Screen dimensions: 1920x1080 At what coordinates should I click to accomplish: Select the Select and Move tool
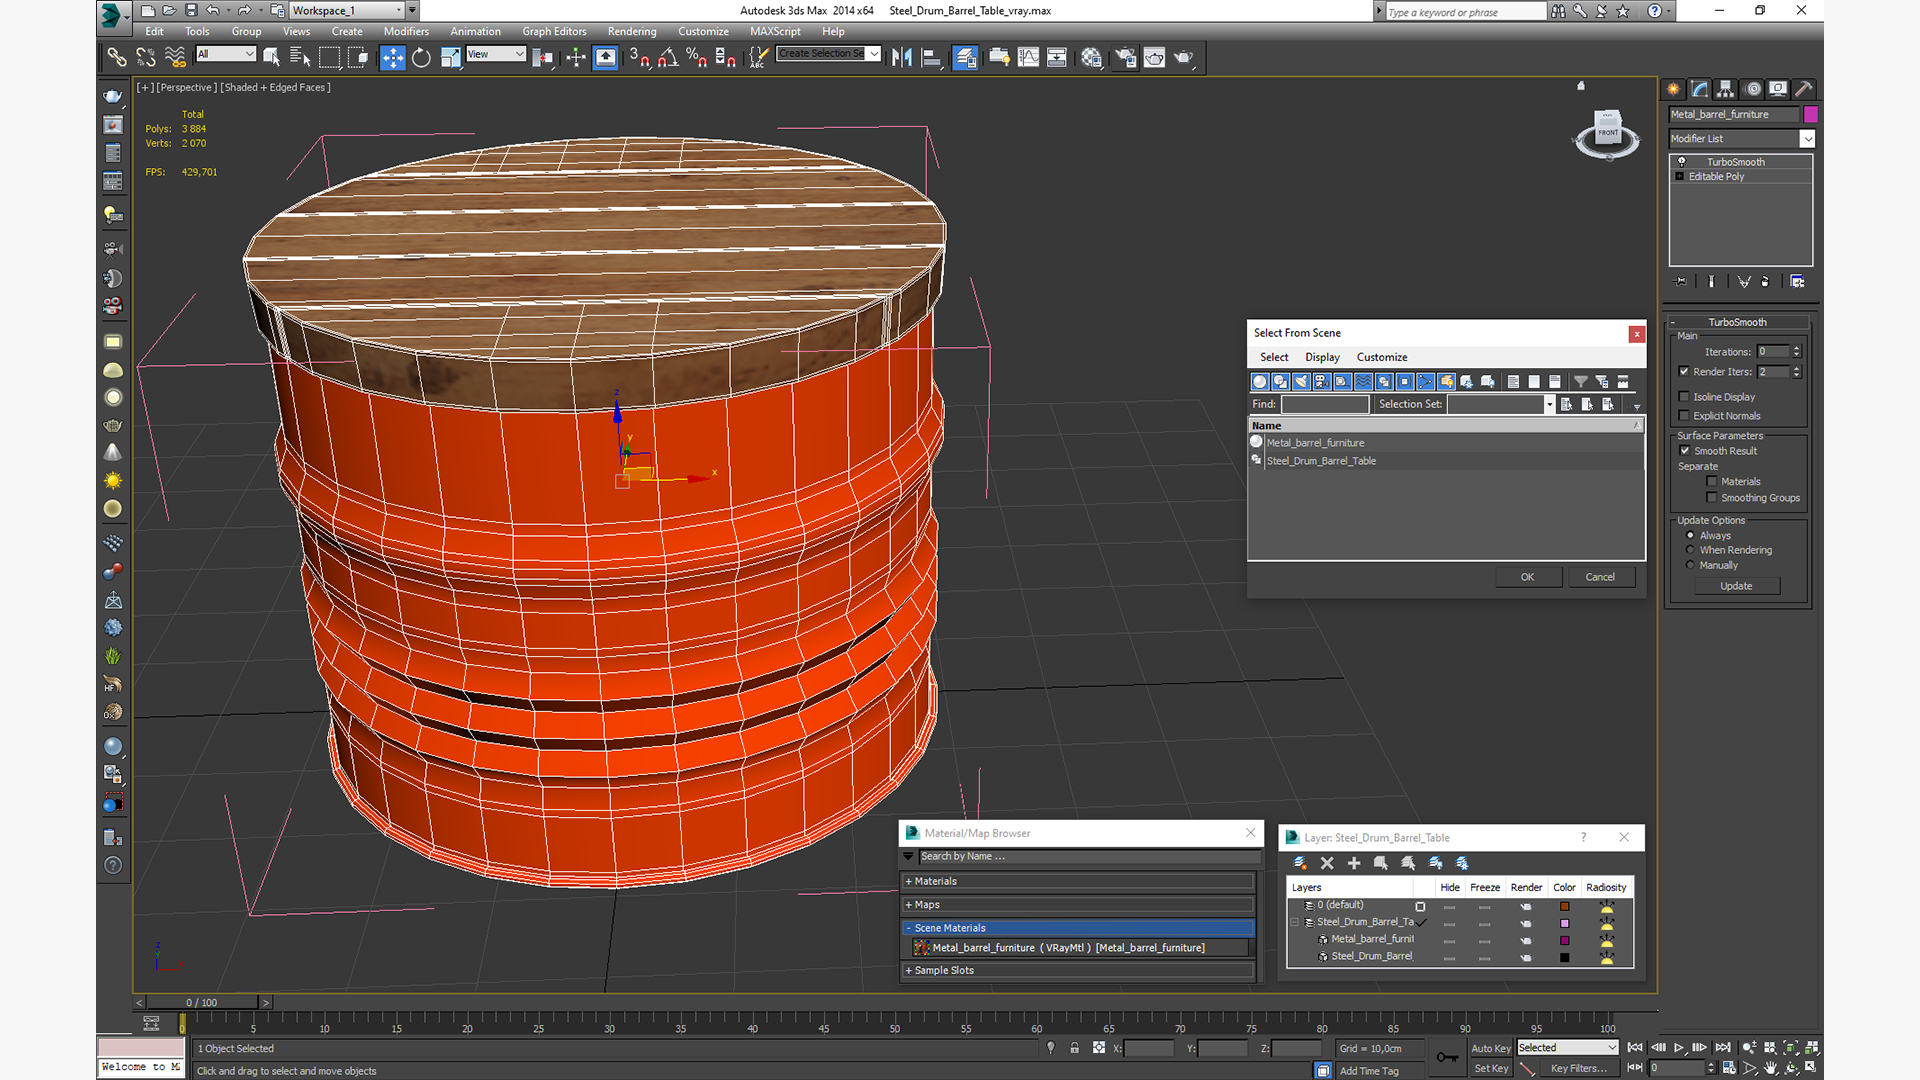tap(393, 58)
